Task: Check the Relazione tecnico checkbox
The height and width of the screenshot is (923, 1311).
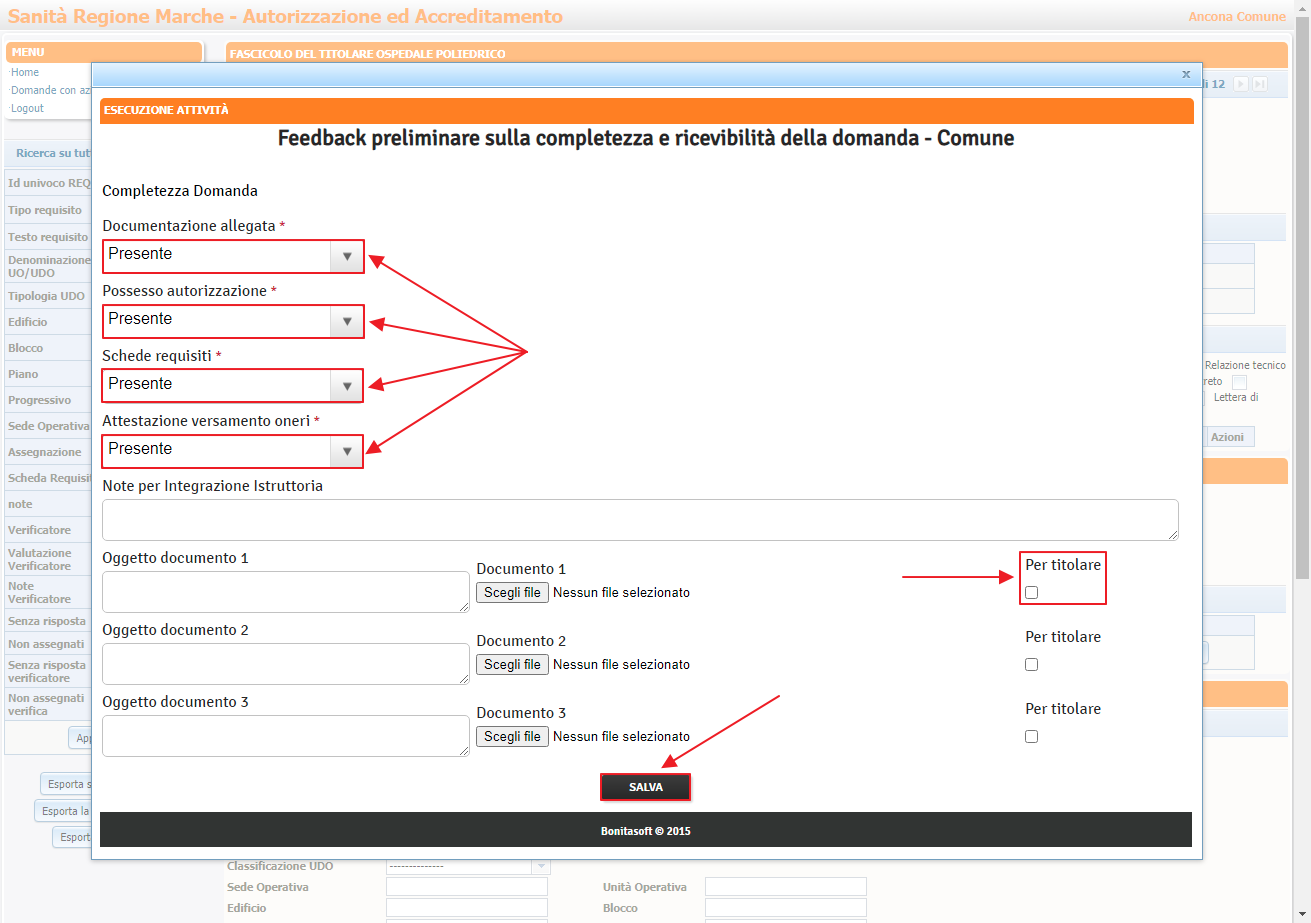Action: 1239,381
